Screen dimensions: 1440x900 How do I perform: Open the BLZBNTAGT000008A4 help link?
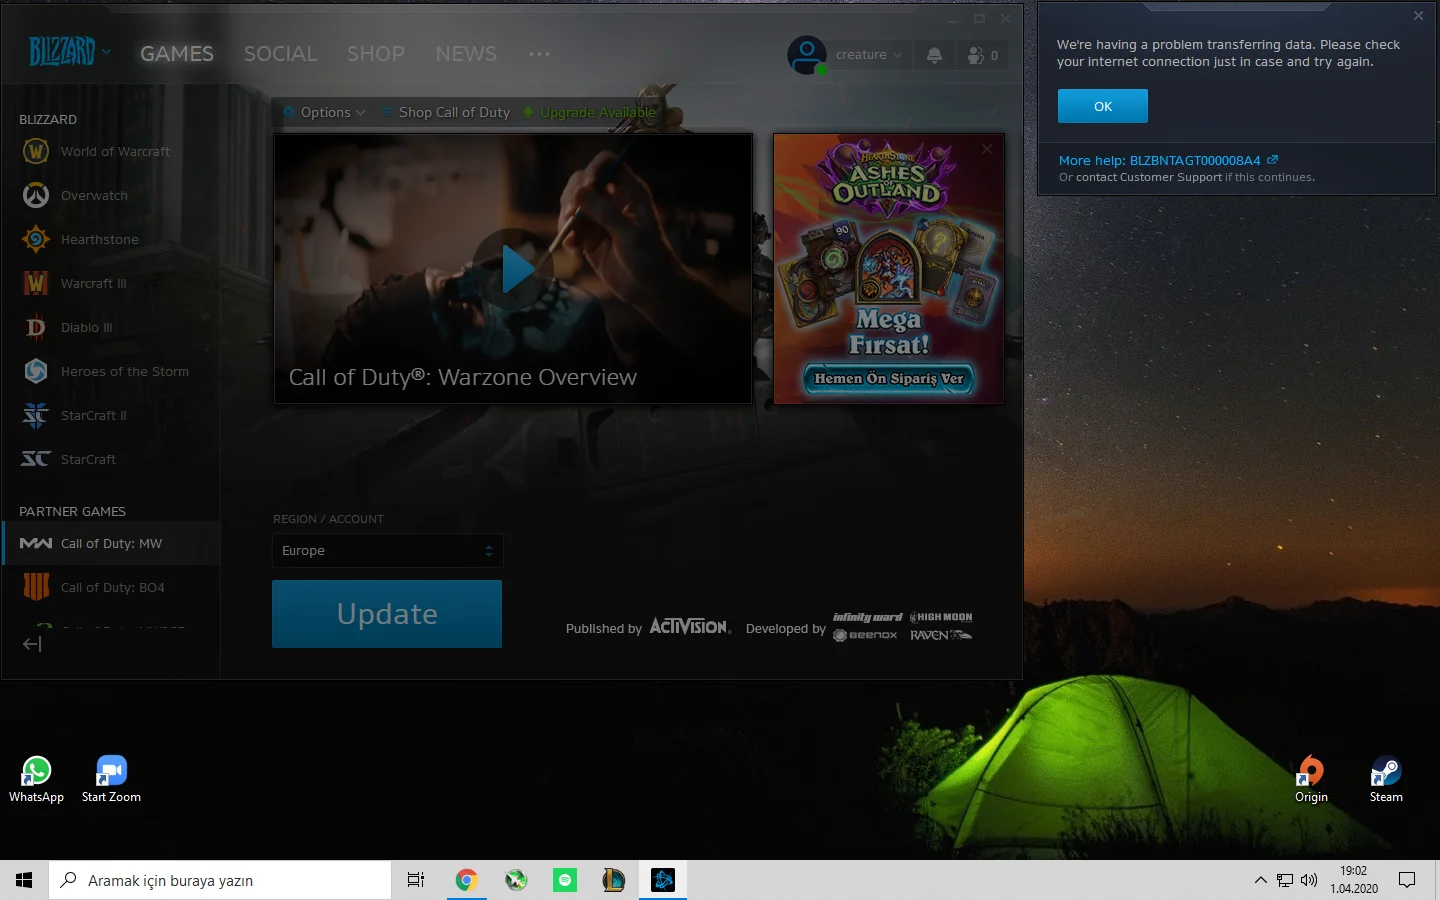pyautogui.click(x=1168, y=160)
